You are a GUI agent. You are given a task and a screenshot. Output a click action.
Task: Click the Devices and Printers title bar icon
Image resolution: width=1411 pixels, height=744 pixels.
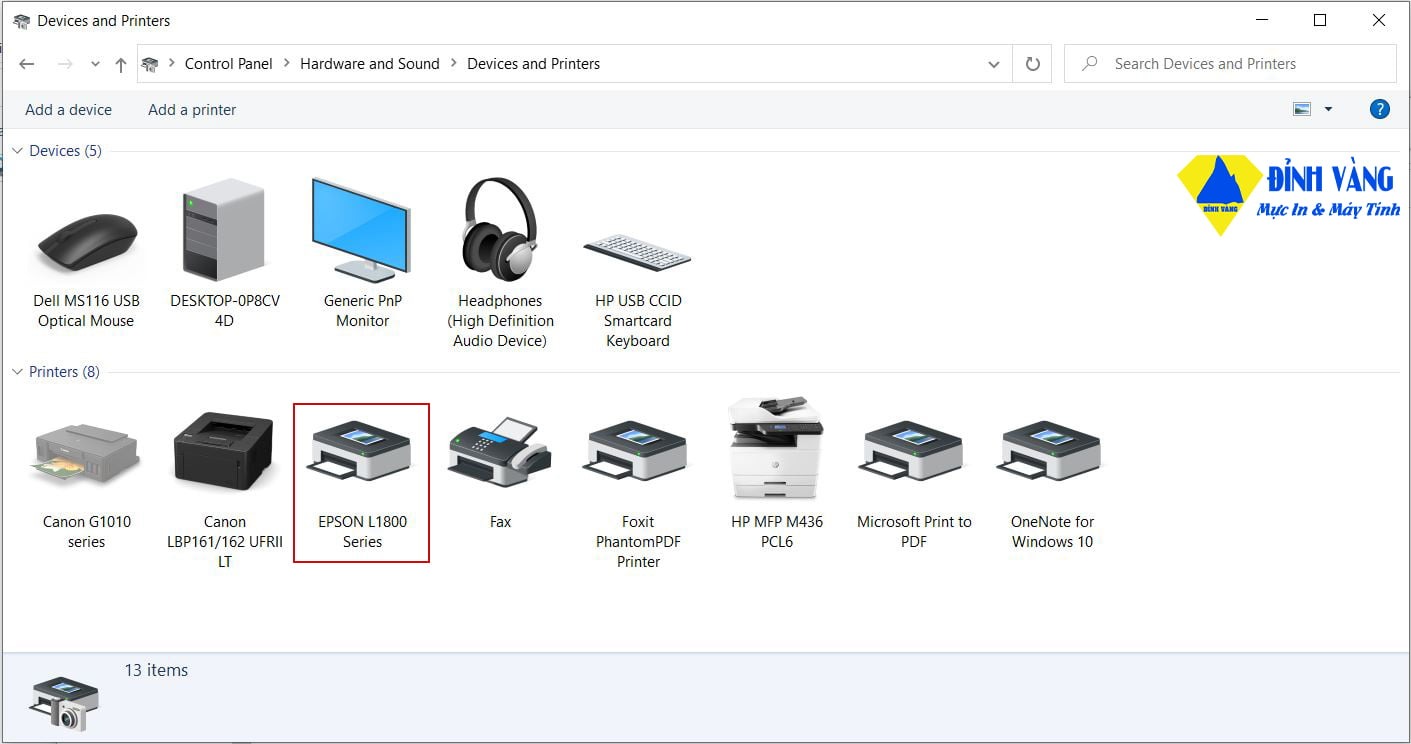point(21,21)
